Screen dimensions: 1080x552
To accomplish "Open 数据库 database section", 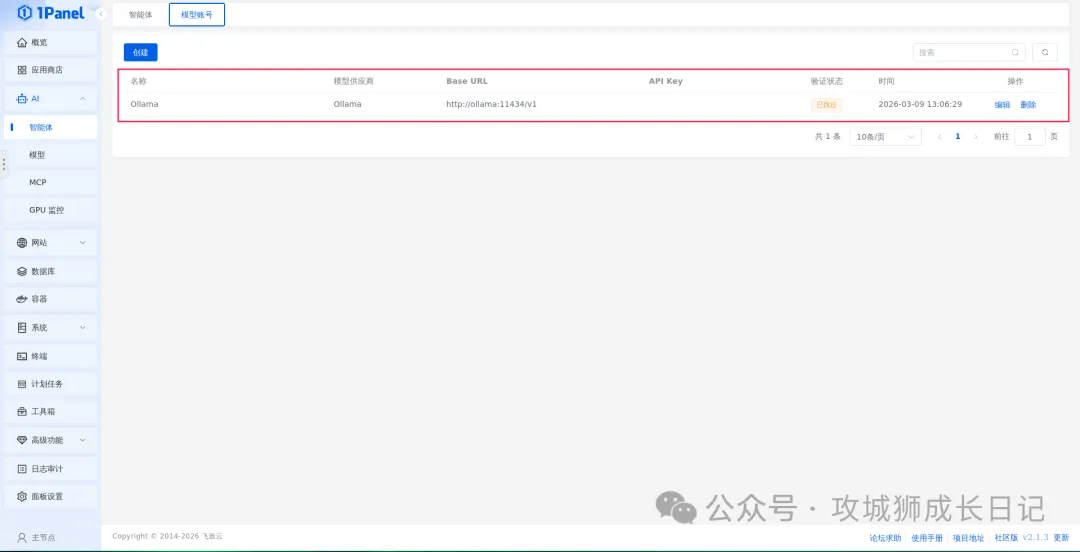I will [43, 271].
